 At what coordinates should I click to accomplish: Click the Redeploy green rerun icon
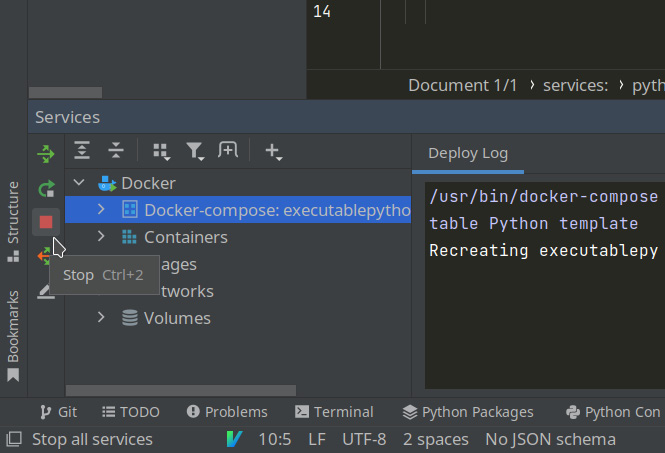tap(46, 189)
